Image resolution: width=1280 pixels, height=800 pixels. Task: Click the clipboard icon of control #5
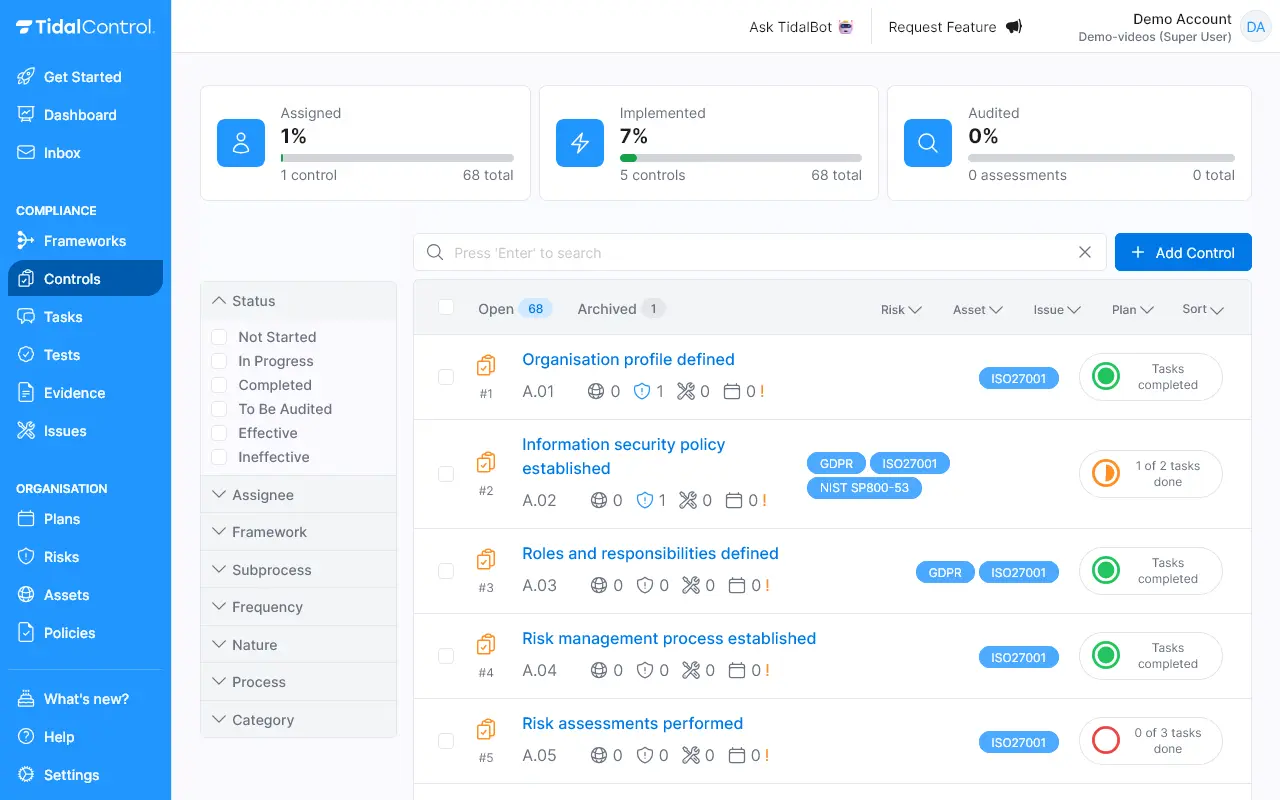tap(486, 729)
